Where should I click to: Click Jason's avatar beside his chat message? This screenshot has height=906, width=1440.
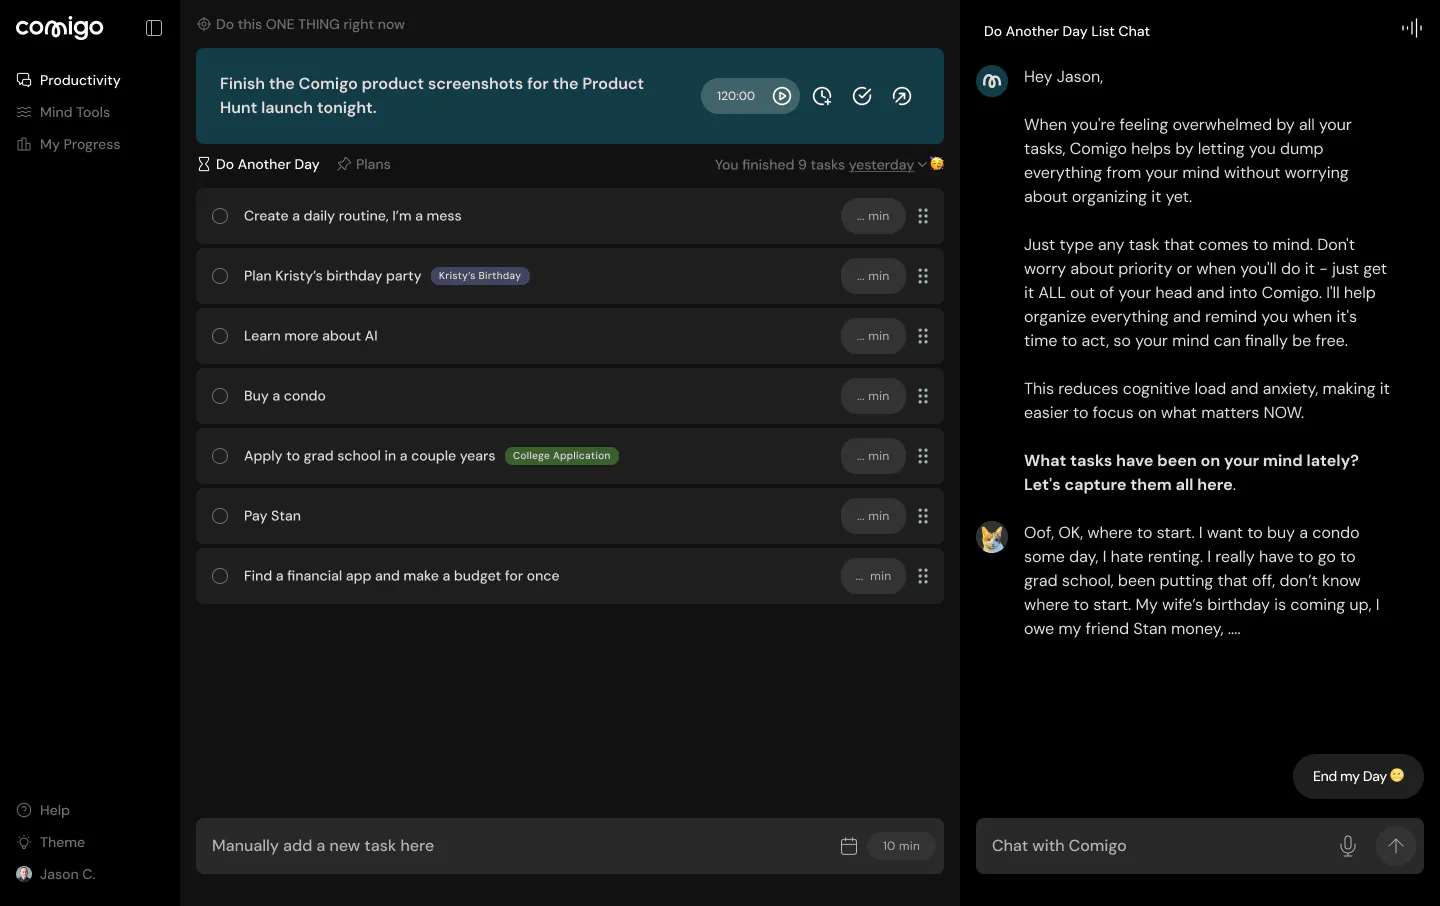[x=992, y=537]
